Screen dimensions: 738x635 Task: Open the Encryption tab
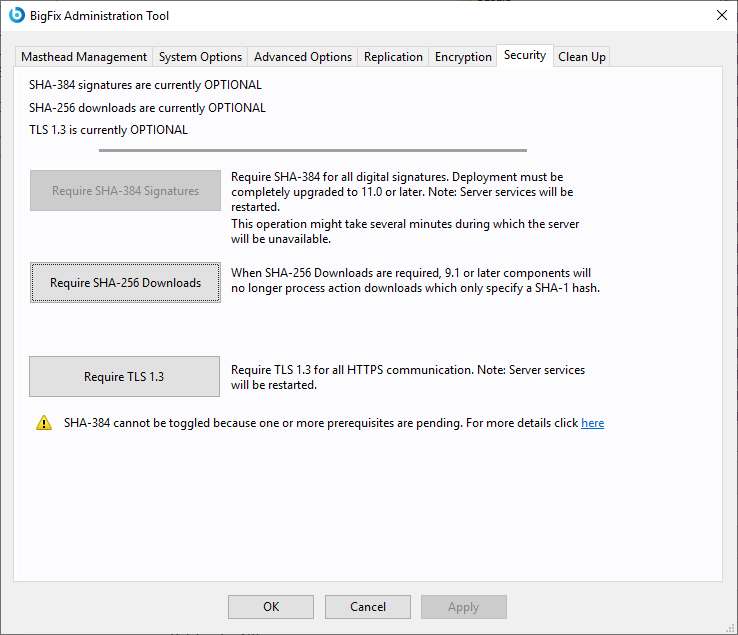(463, 57)
